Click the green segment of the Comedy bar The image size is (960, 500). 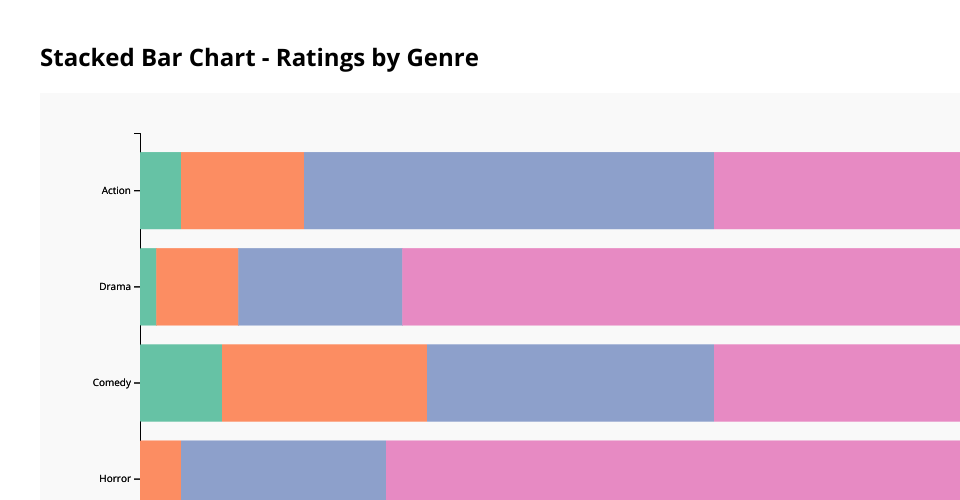coord(181,382)
